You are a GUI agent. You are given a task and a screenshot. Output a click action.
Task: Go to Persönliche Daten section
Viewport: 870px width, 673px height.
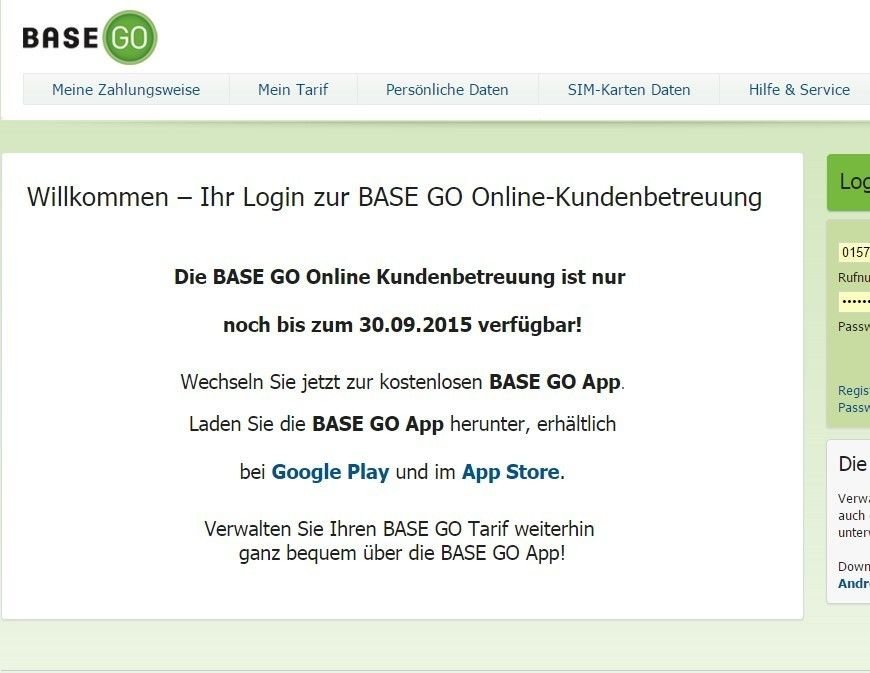point(447,89)
